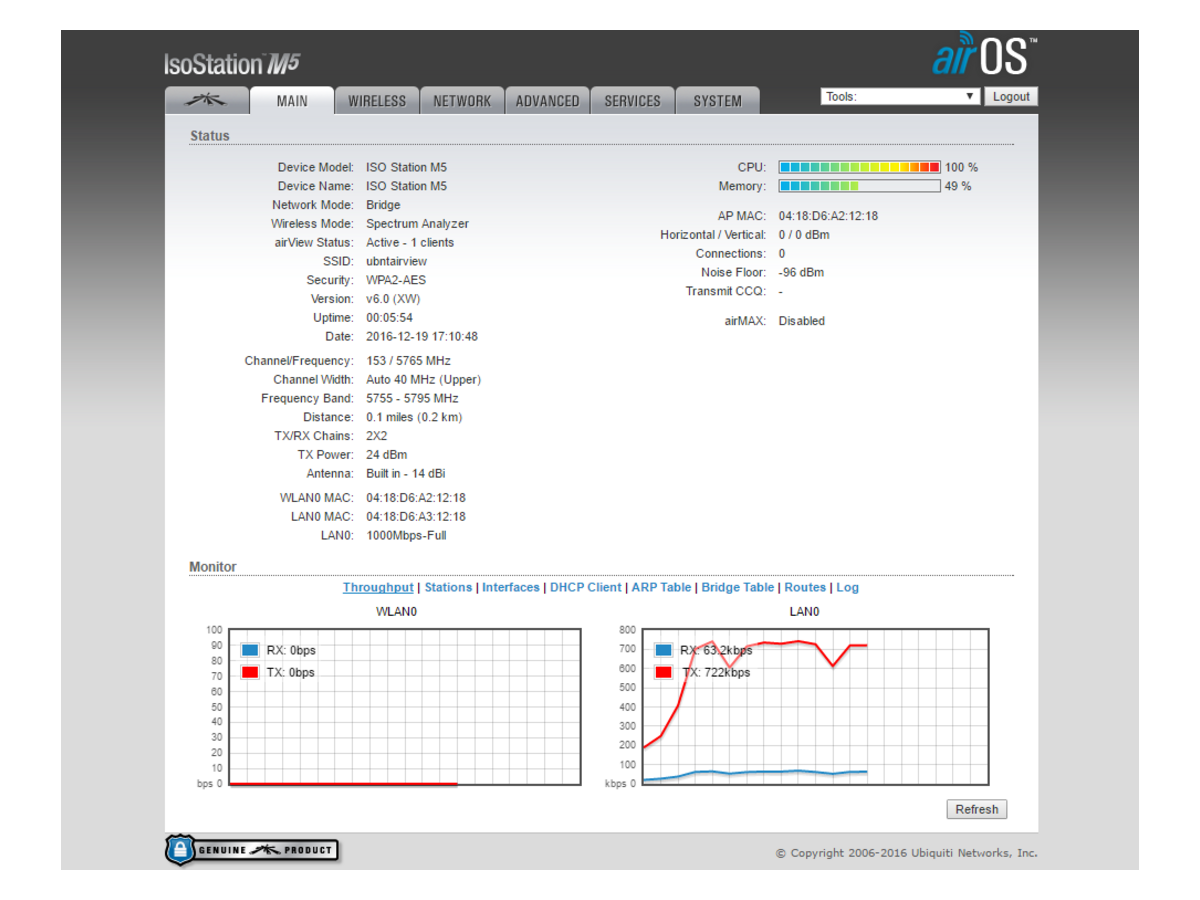Click the airOS logo
This screenshot has width=1200, height=900.
tap(984, 54)
